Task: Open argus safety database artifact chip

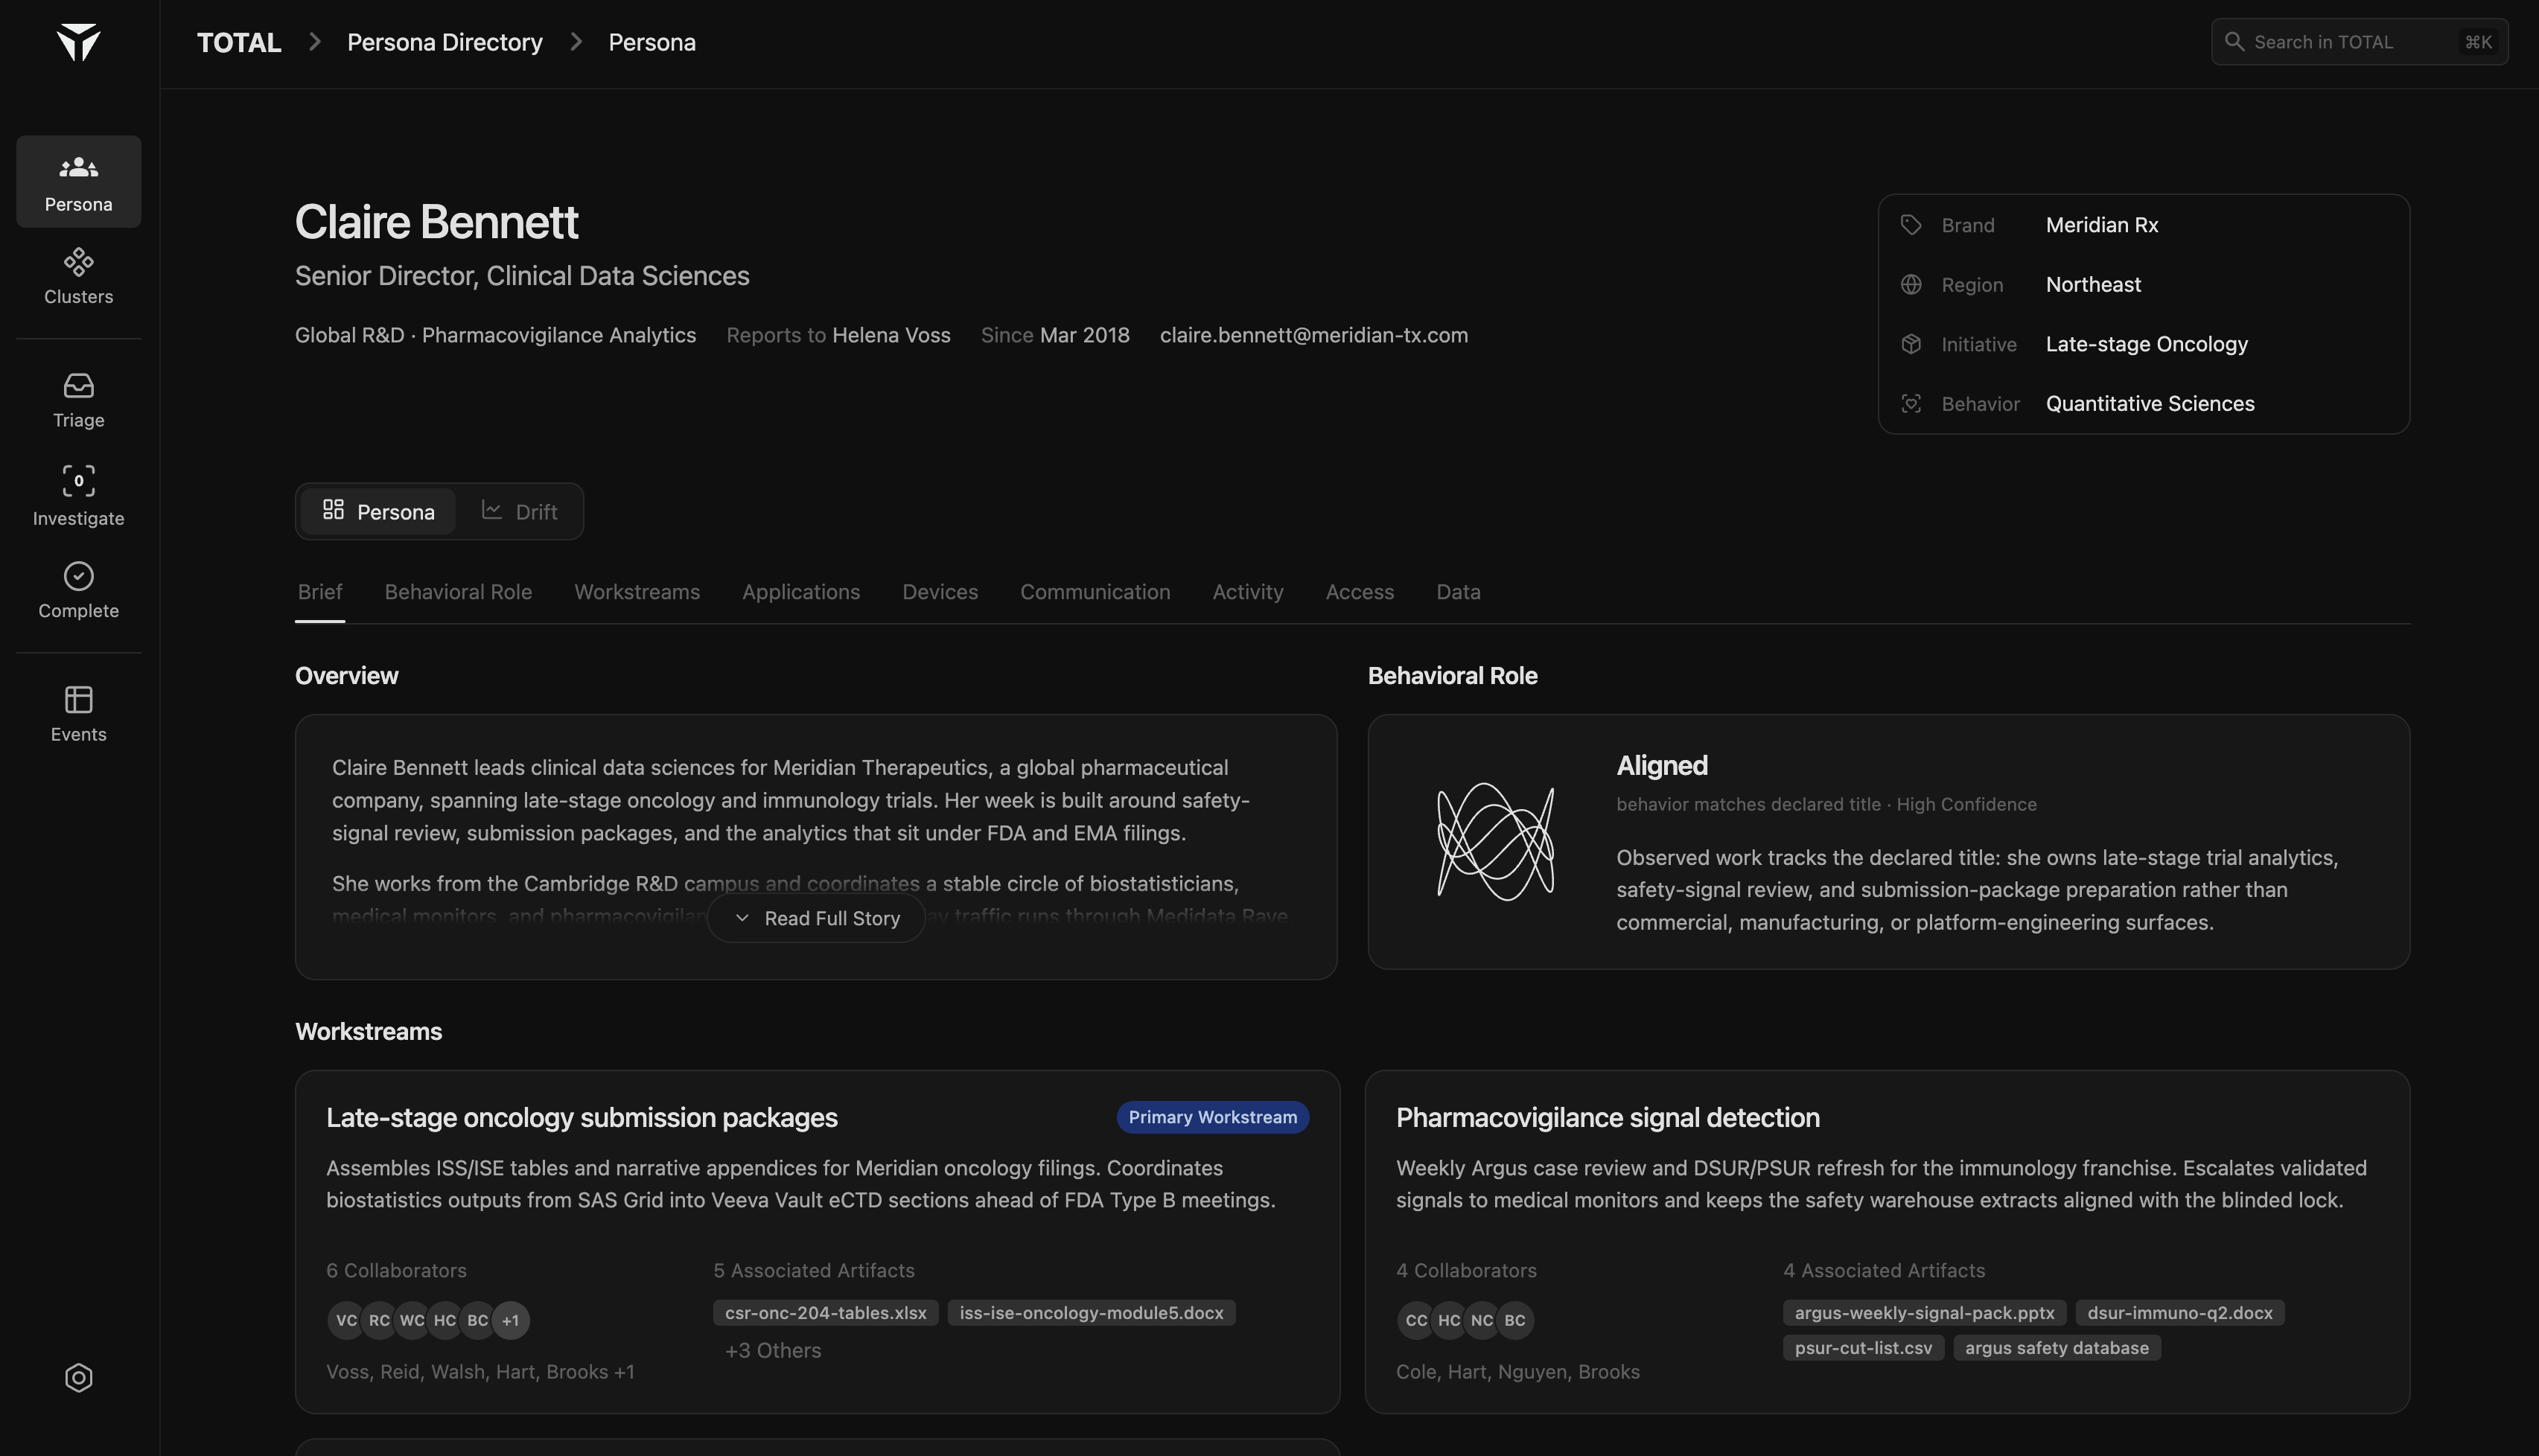Action: point(2057,1348)
